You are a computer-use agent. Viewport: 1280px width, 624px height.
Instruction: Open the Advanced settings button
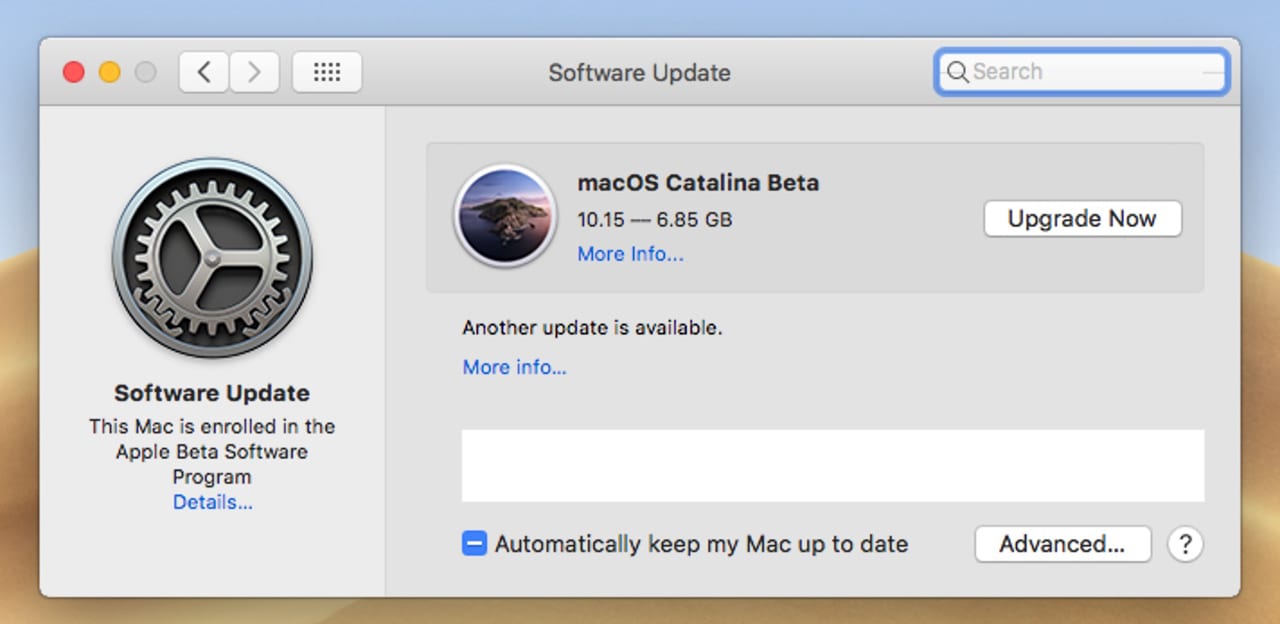coord(1063,544)
